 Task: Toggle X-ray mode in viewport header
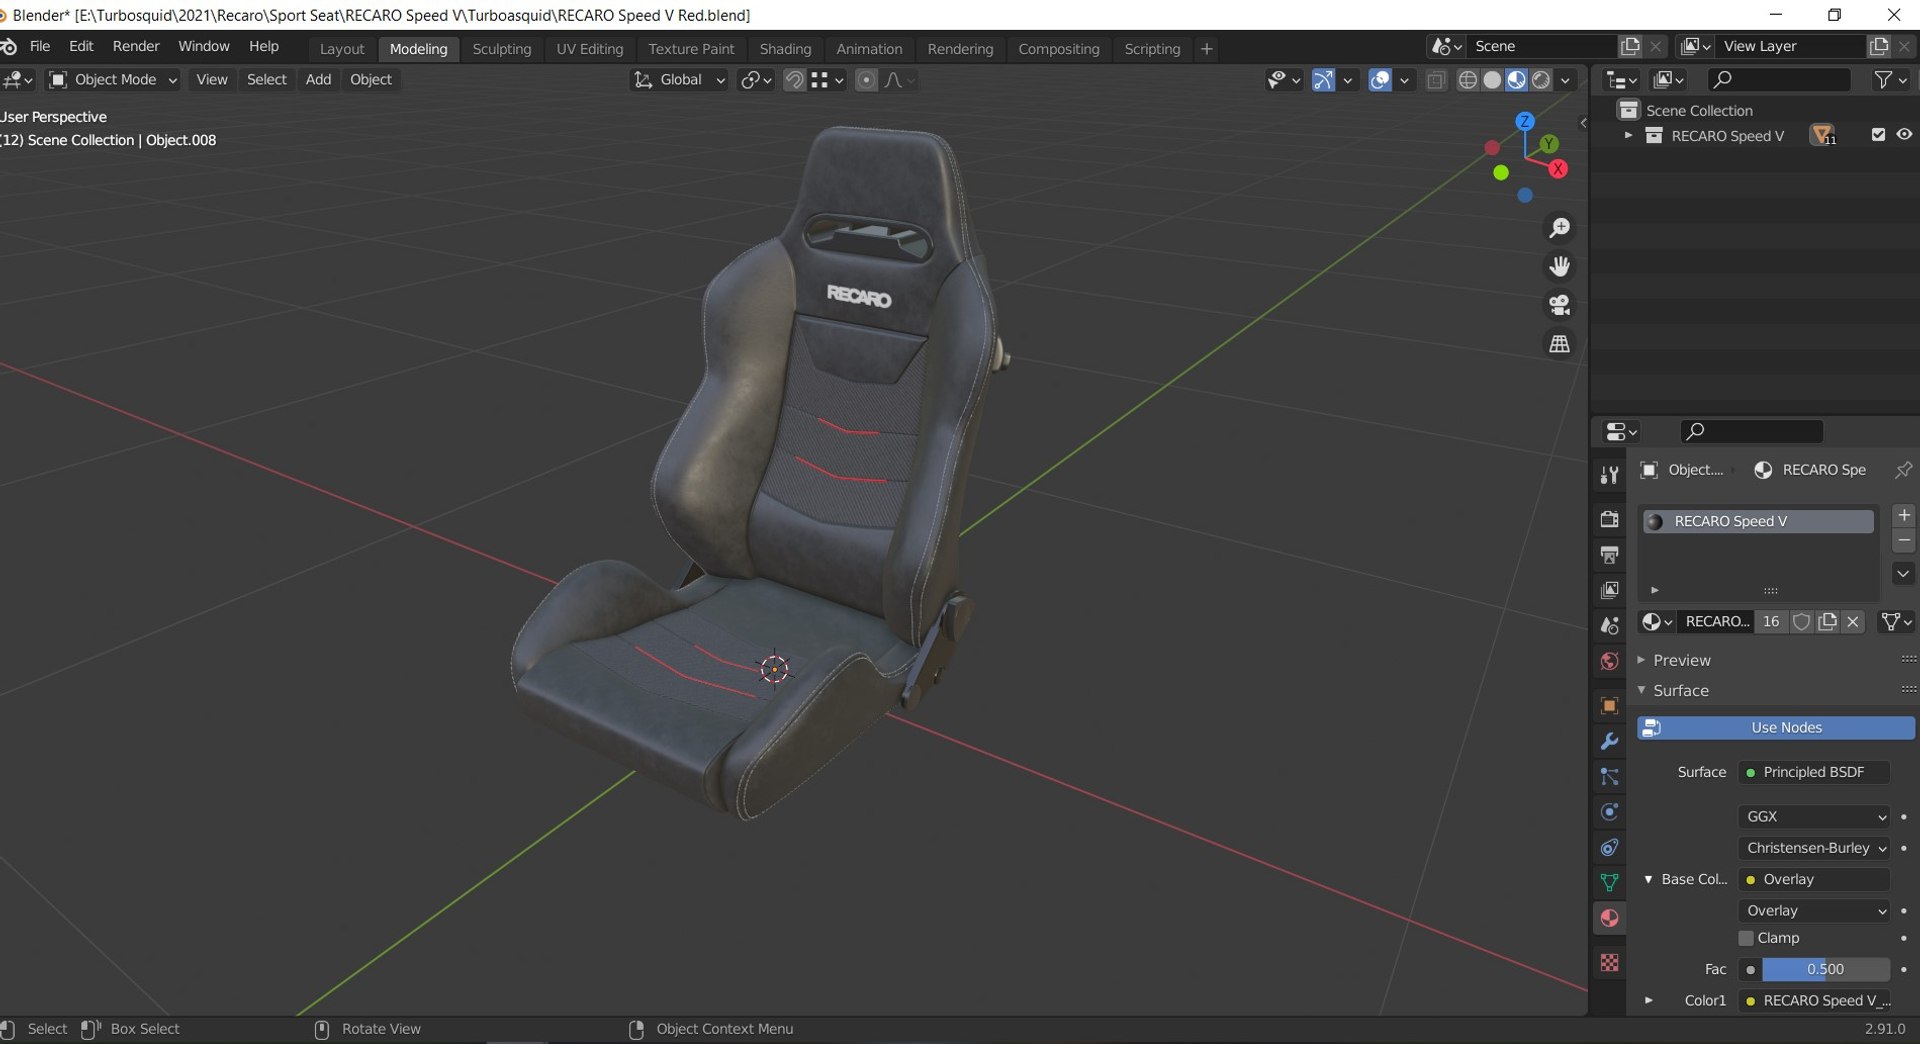pyautogui.click(x=1436, y=80)
